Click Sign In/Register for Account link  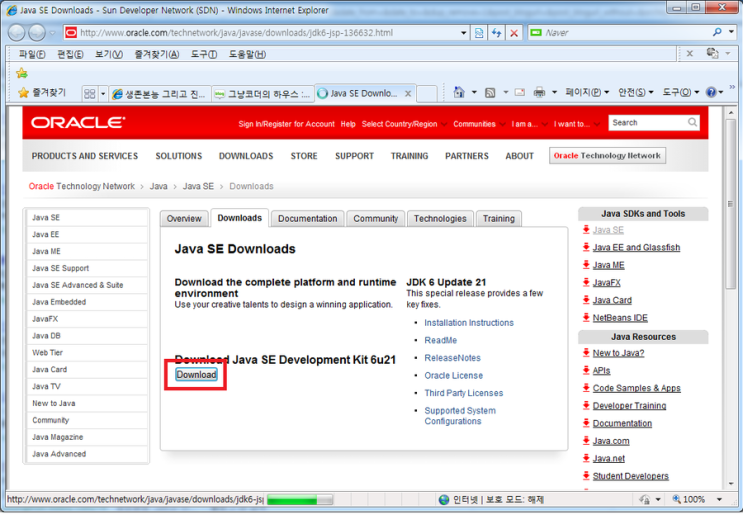[286, 124]
